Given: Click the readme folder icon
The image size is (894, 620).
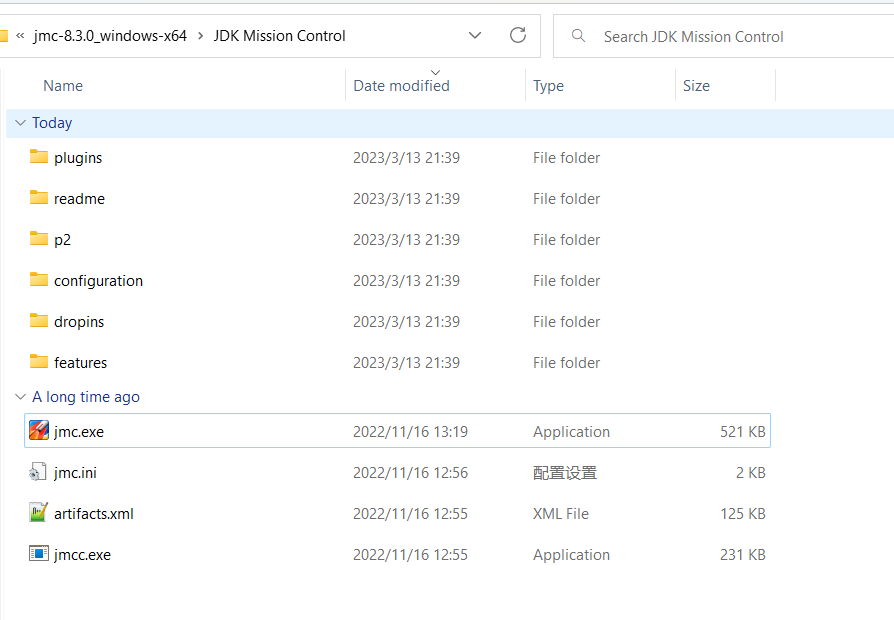Looking at the screenshot, I should click(x=39, y=197).
